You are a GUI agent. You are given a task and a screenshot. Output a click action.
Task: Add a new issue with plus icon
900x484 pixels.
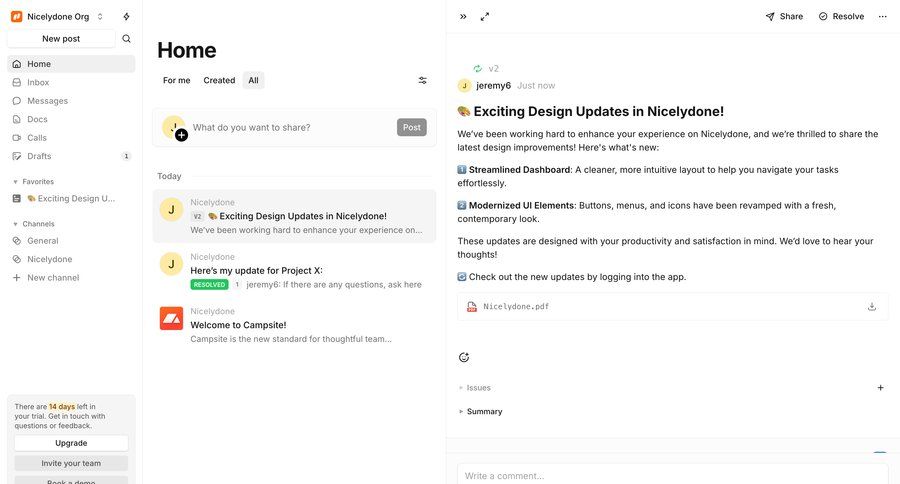tap(880, 387)
